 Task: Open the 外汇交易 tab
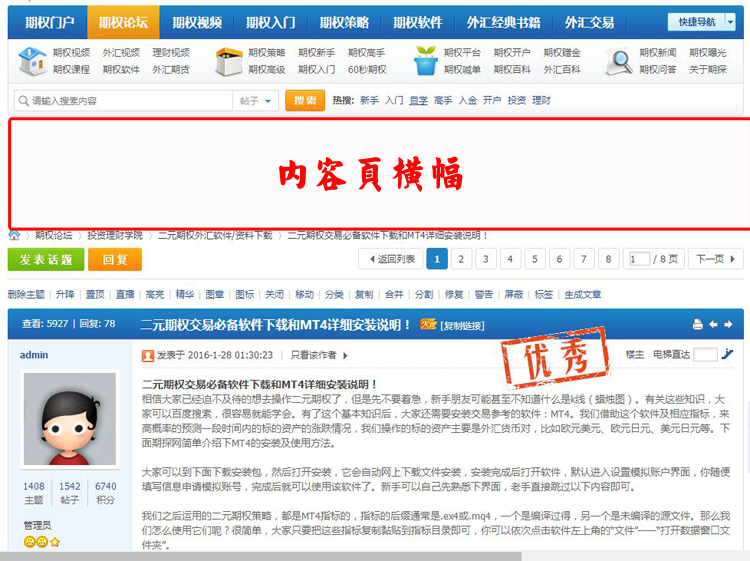tap(589, 22)
